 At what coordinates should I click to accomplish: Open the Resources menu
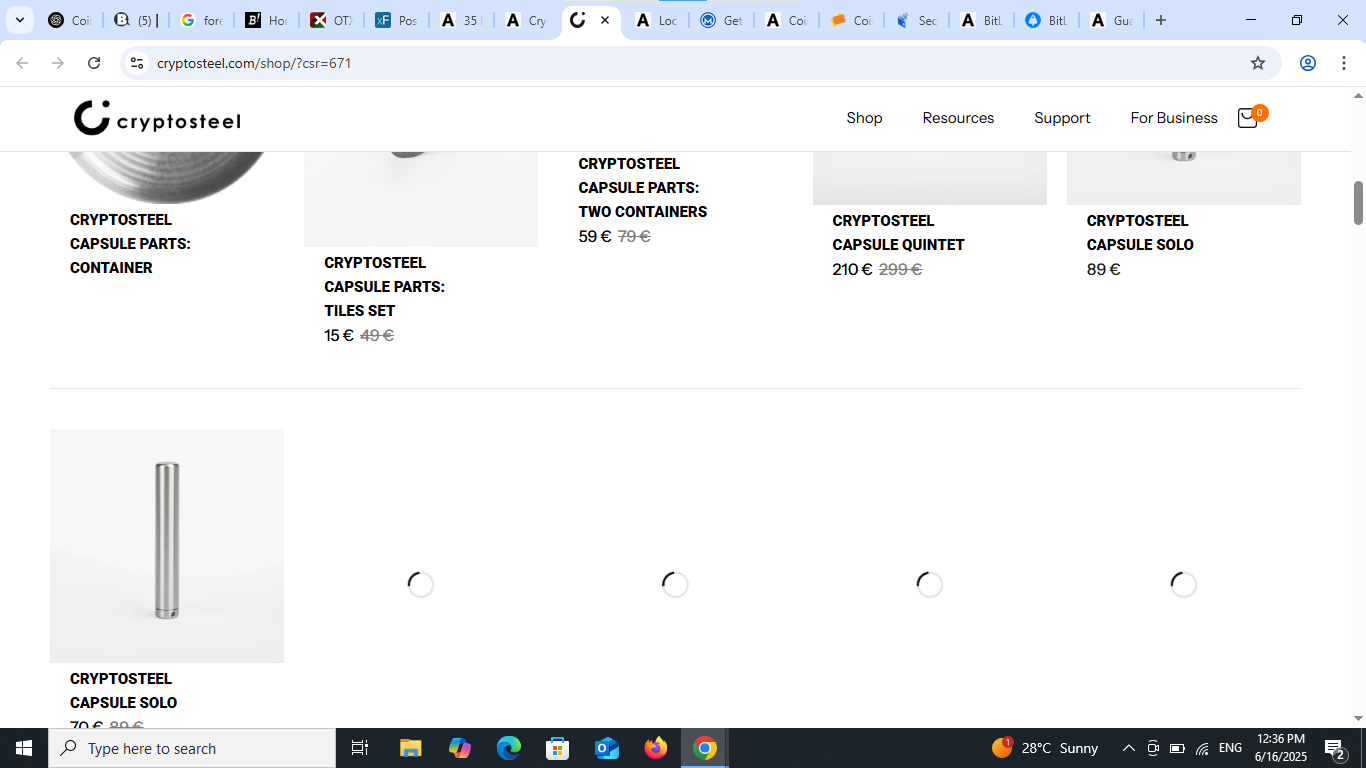point(958,118)
